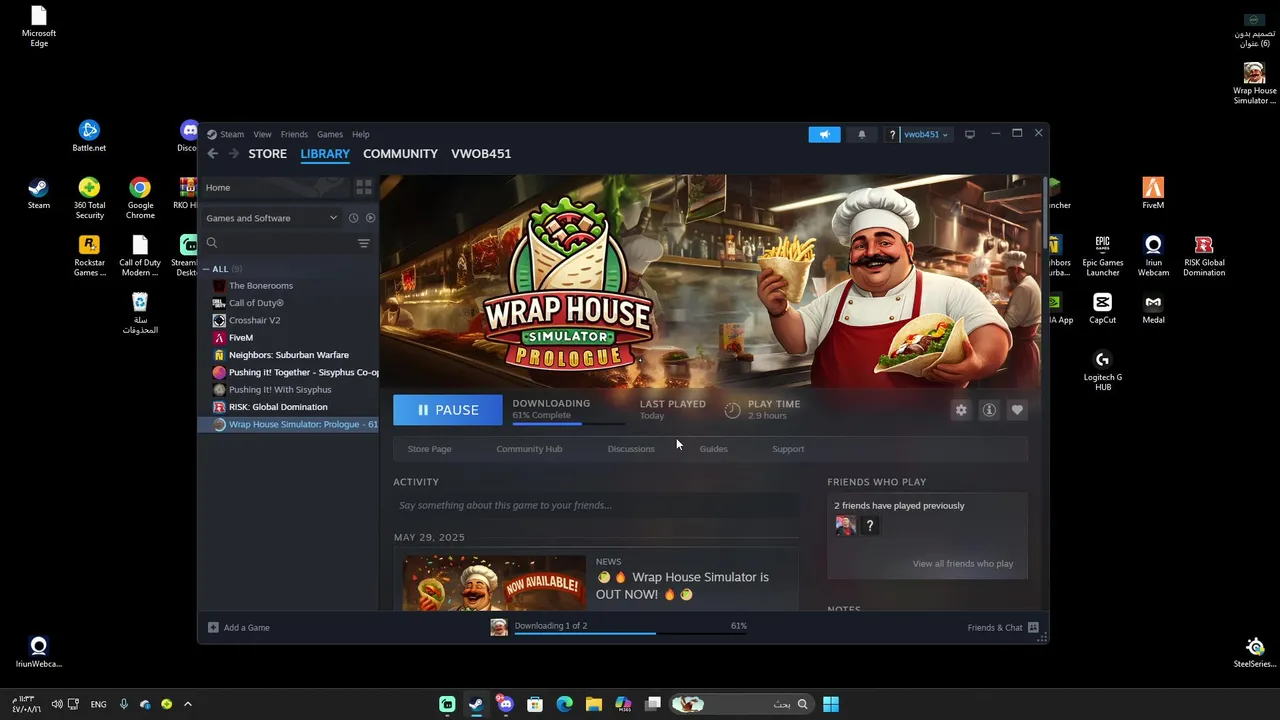Click the library search field
Screen dimensions: 1280x720
click(x=279, y=243)
